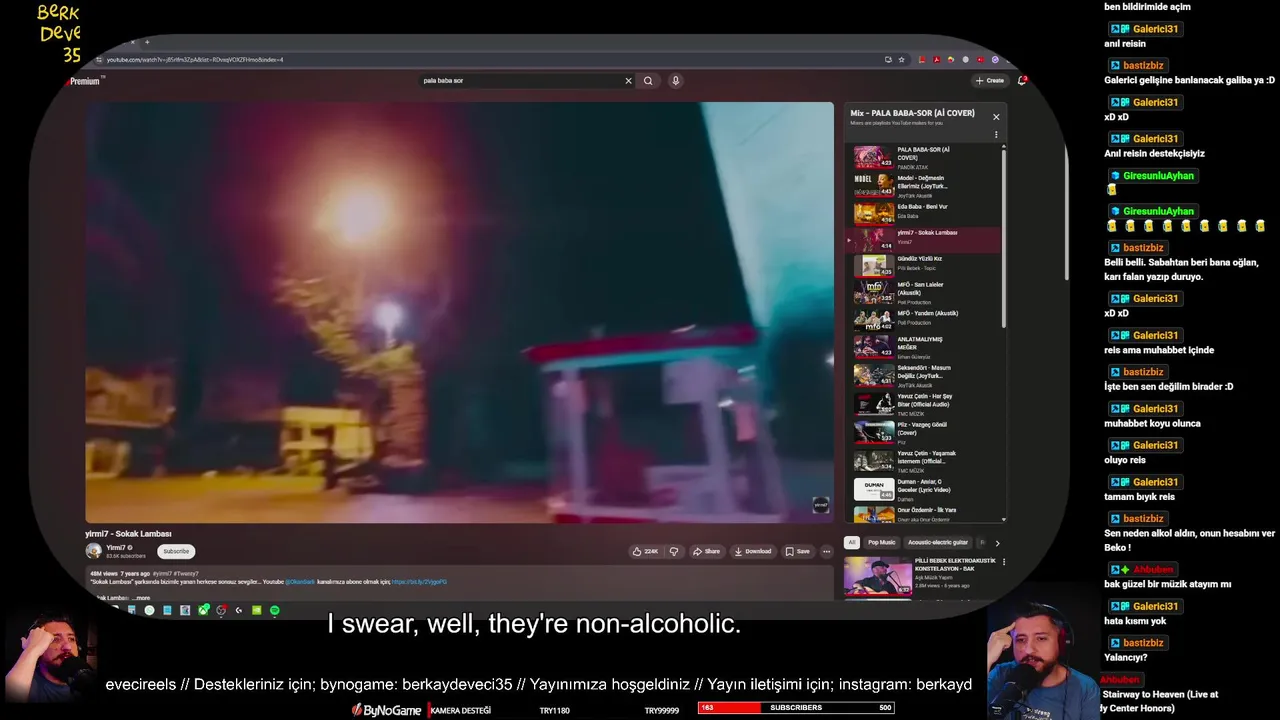Select the 'Pop Music' filter chip
Viewport: 1280px width, 720px height.
point(881,543)
